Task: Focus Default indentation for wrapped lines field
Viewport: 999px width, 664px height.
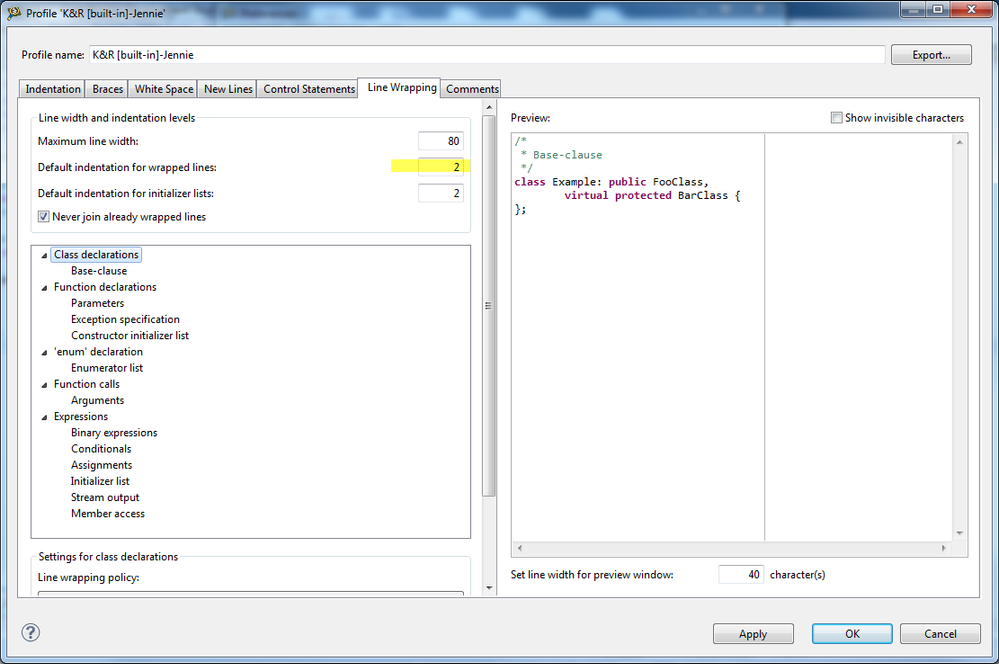Action: 441,167
